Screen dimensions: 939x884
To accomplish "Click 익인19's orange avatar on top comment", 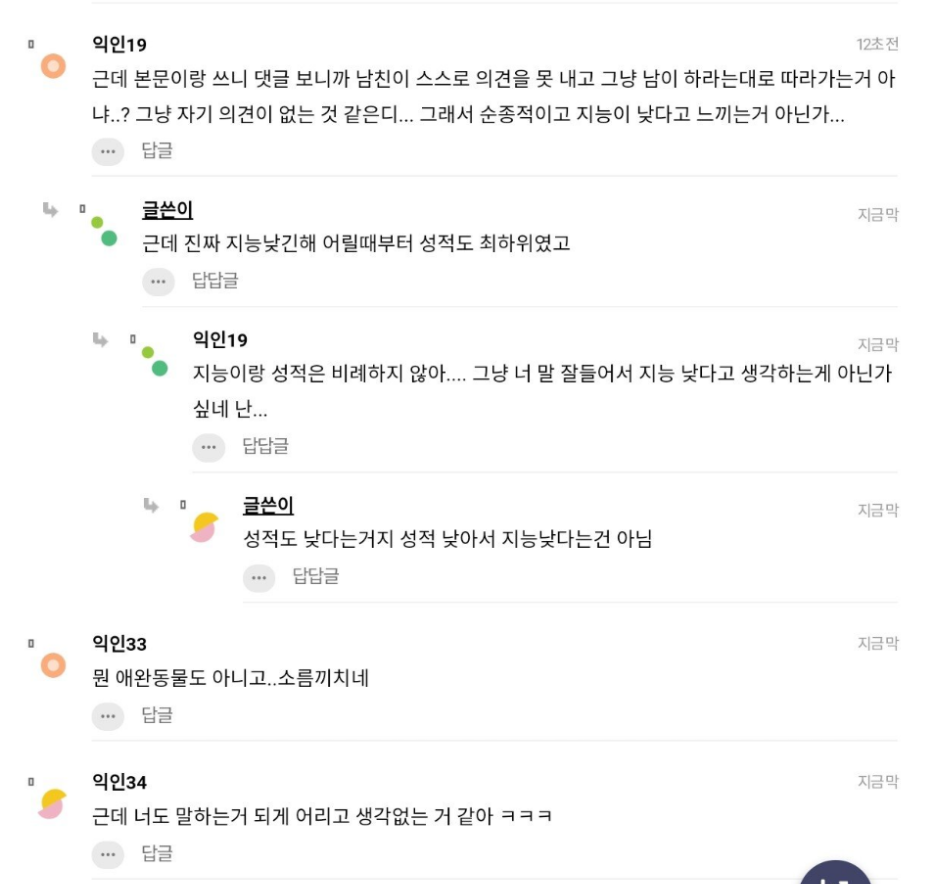I will tap(53, 67).
